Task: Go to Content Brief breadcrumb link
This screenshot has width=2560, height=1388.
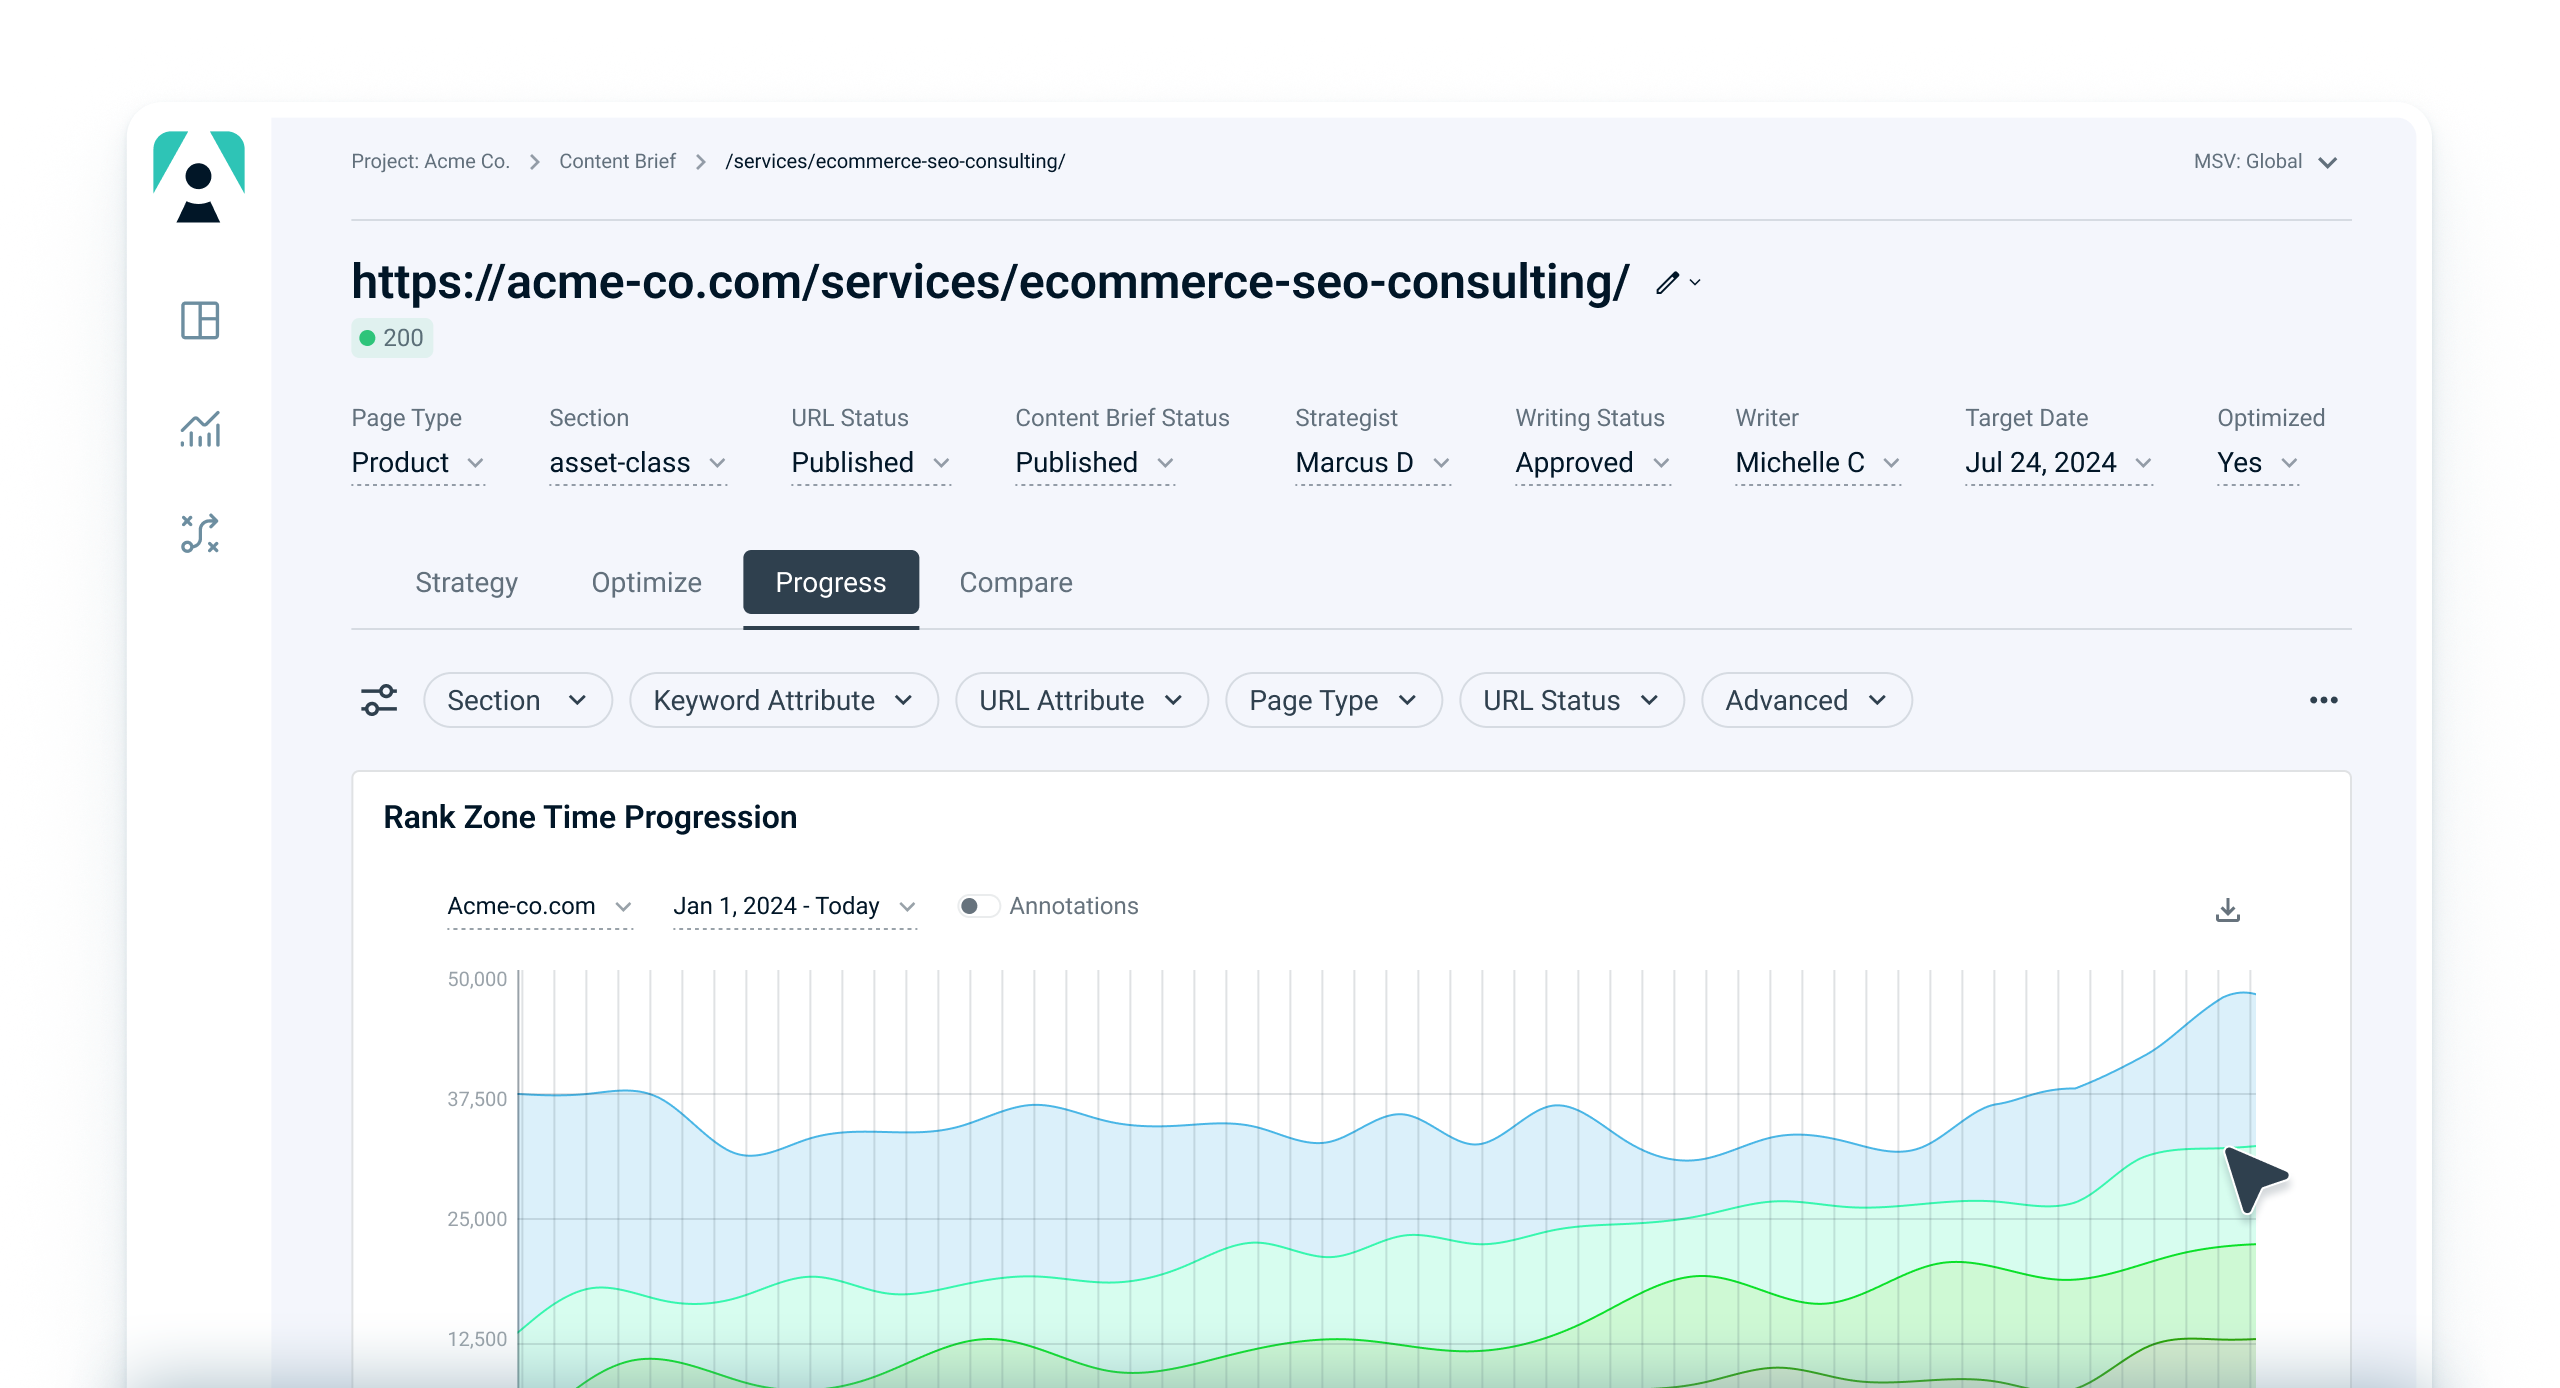Action: point(617,162)
